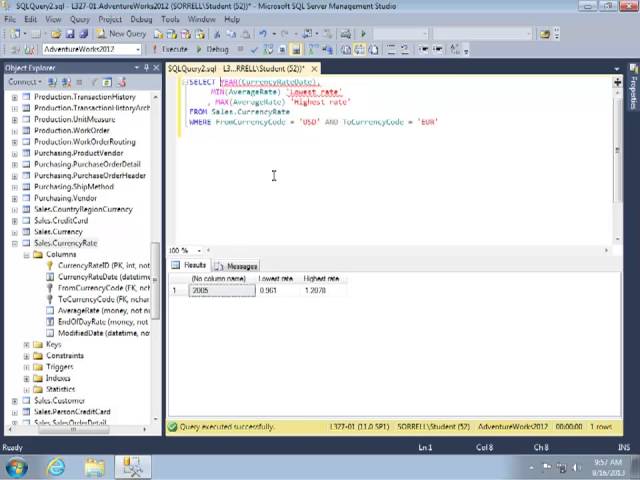
Task: Click the Debug button
Action: (213, 49)
